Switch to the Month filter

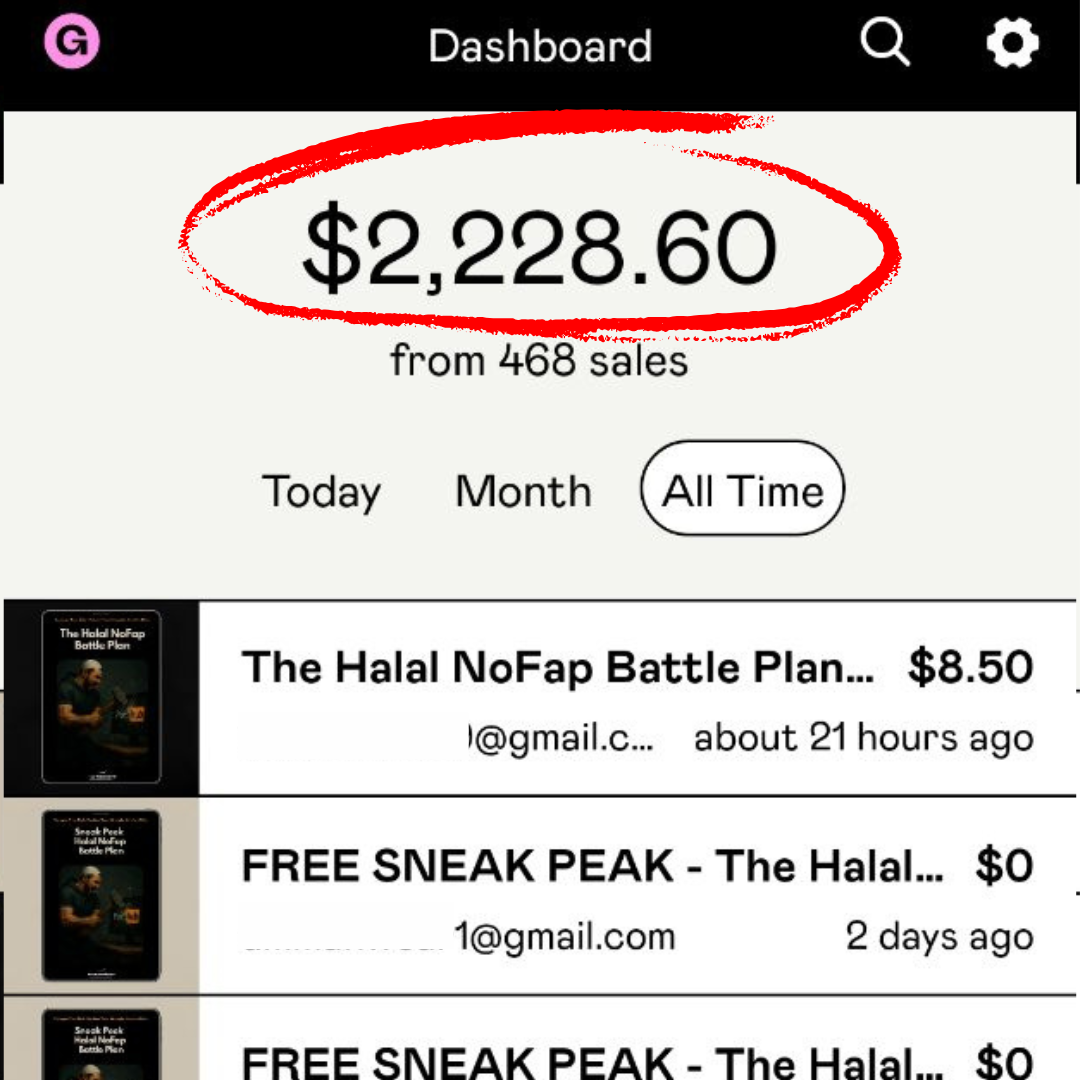click(x=523, y=492)
